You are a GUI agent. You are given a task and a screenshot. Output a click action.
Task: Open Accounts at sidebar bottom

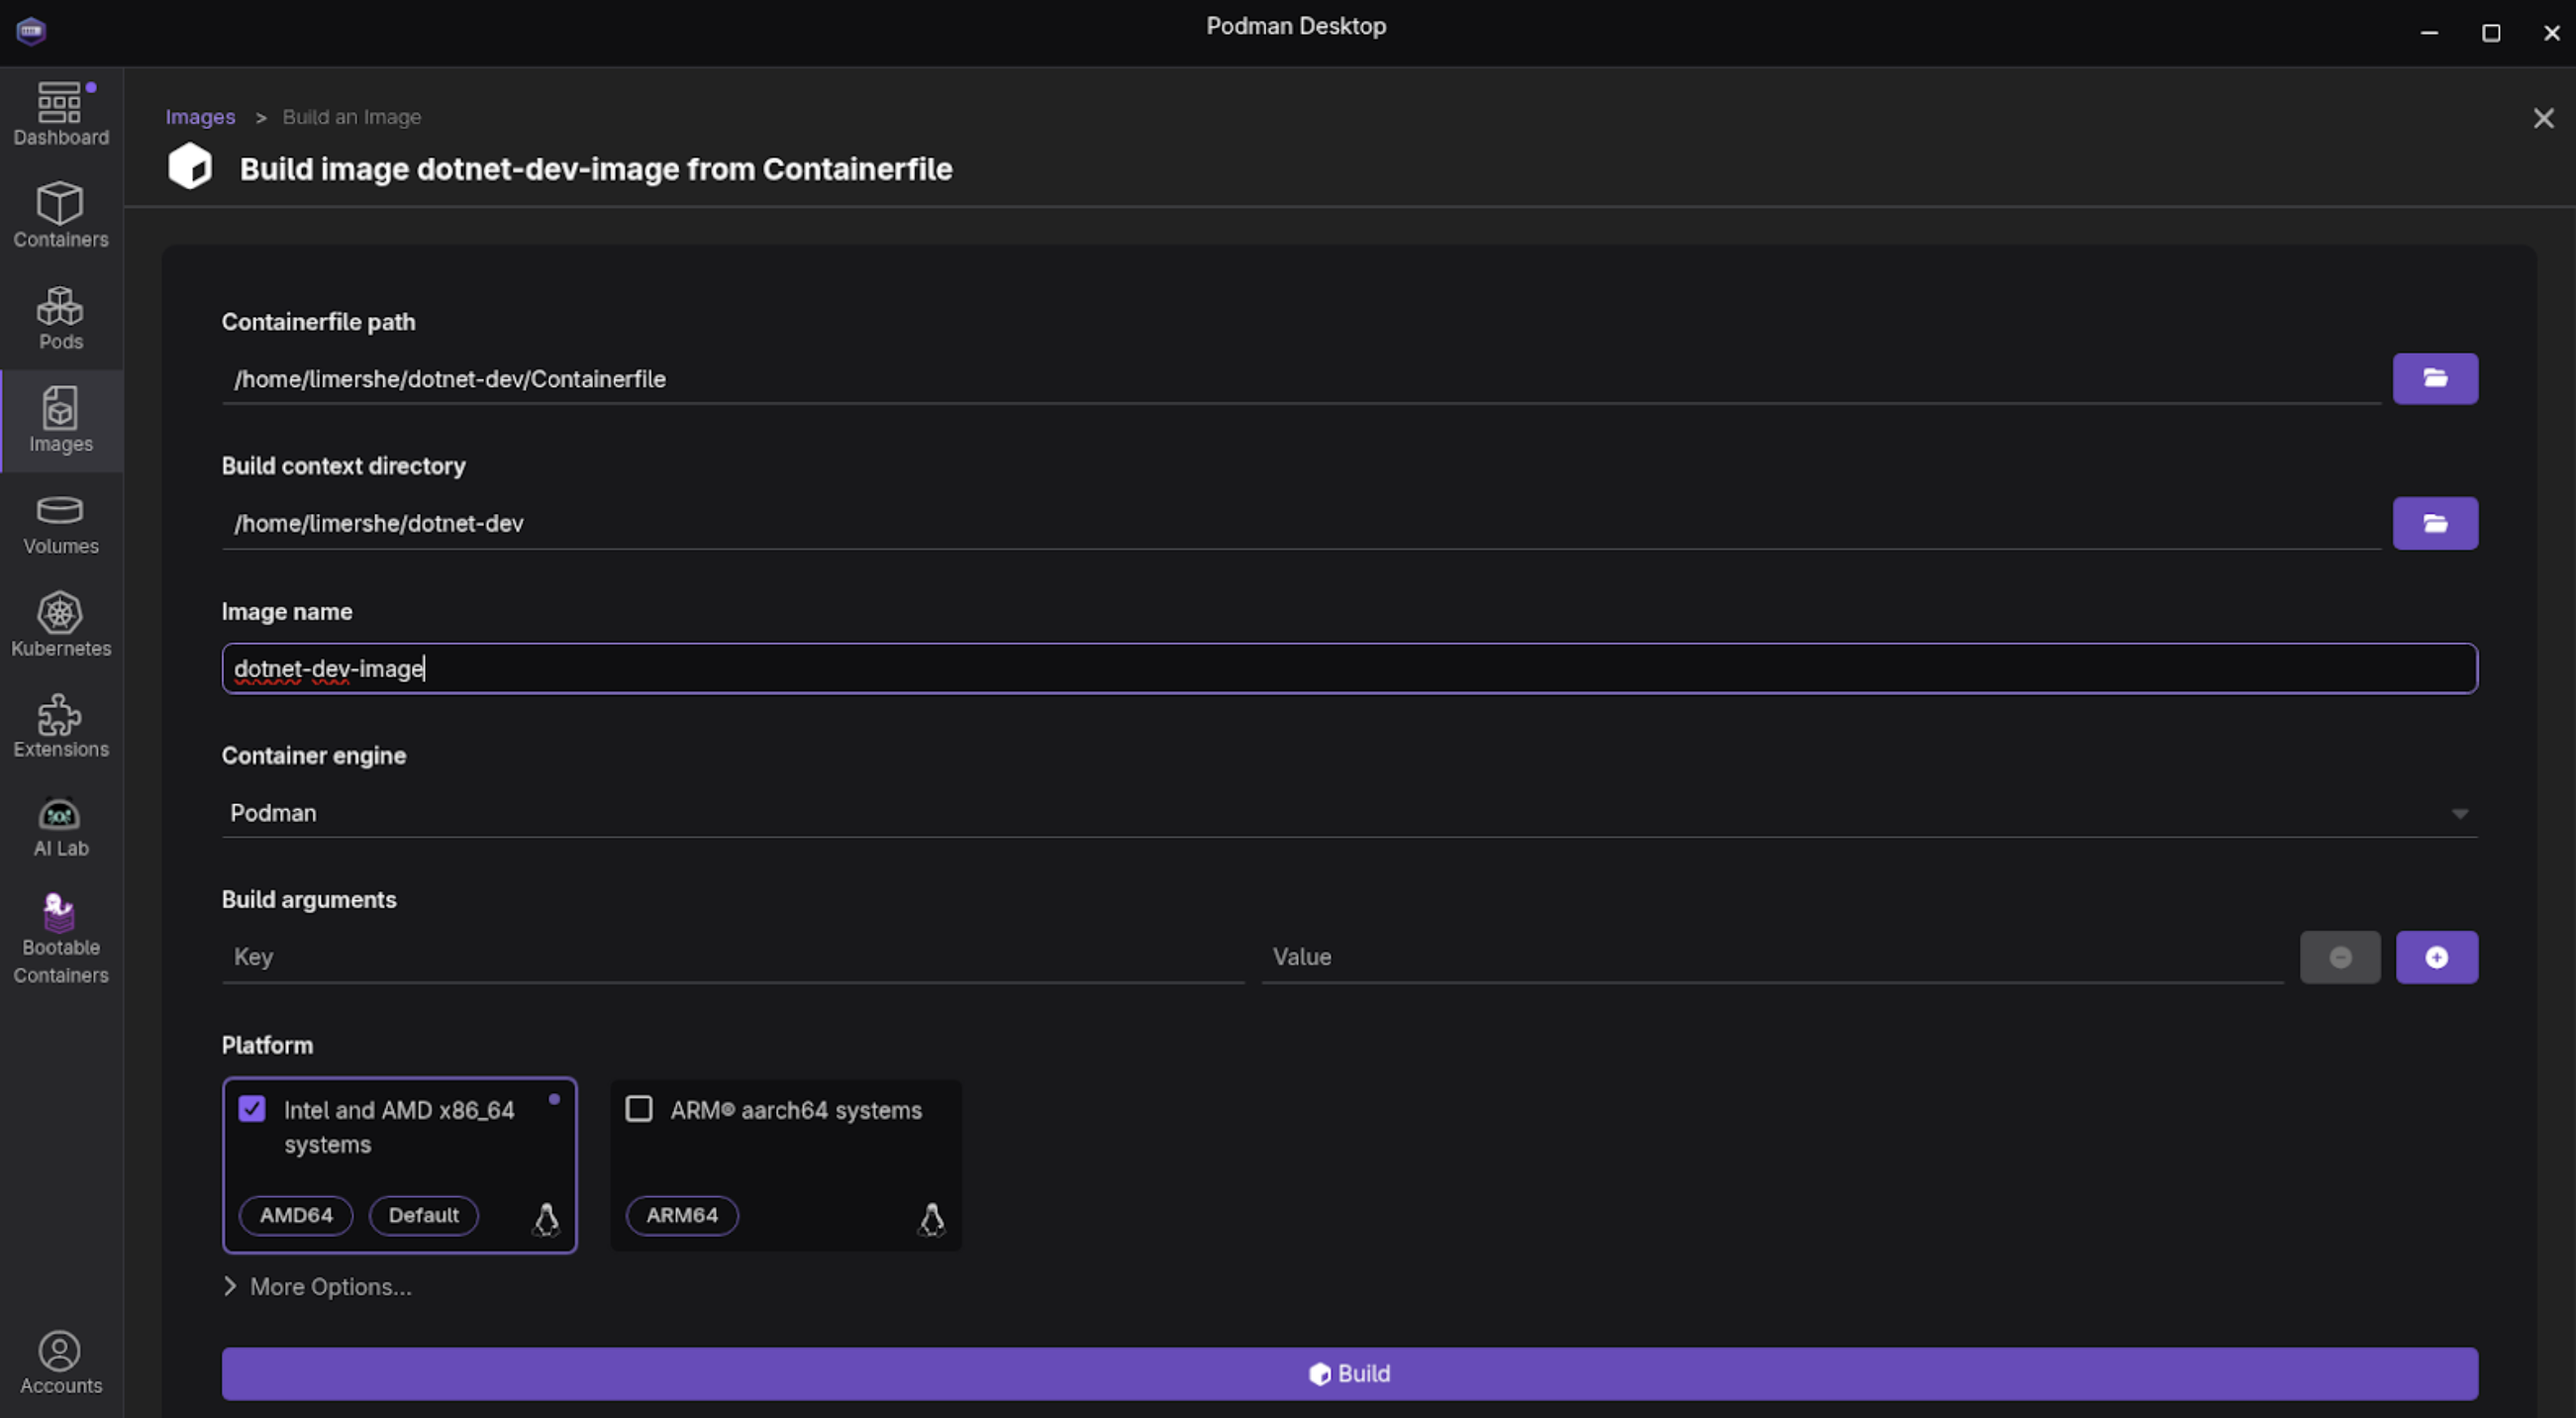[x=60, y=1362]
